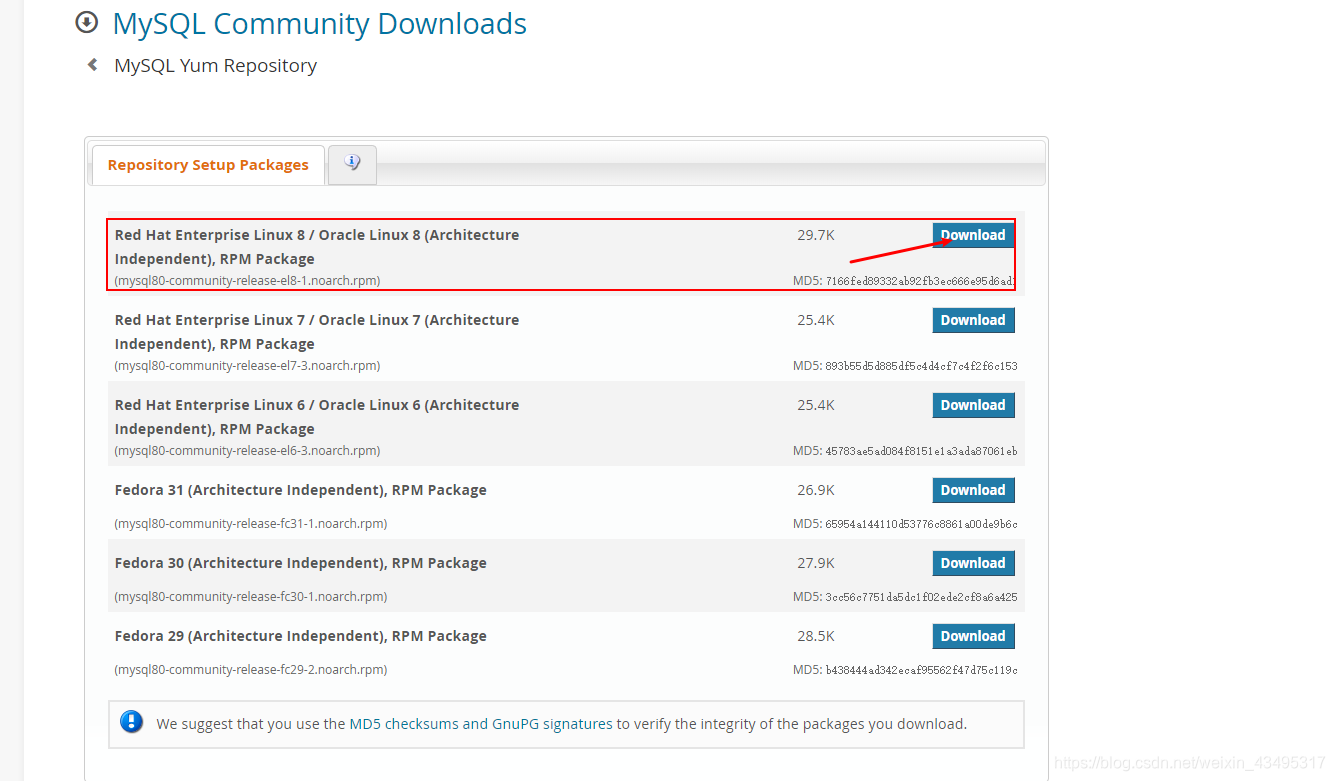Click the MySQL Community Downloads heading

click(320, 23)
